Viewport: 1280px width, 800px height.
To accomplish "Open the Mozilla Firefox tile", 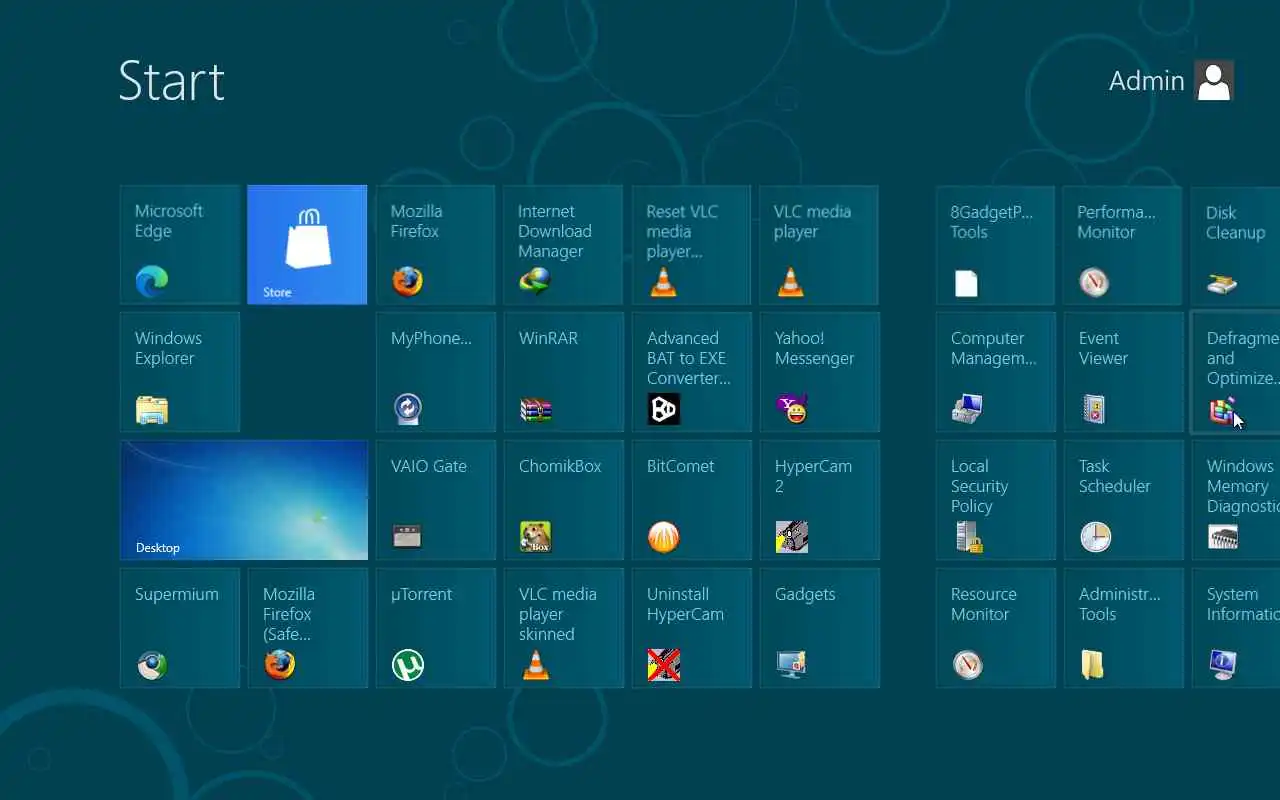I will coord(435,245).
